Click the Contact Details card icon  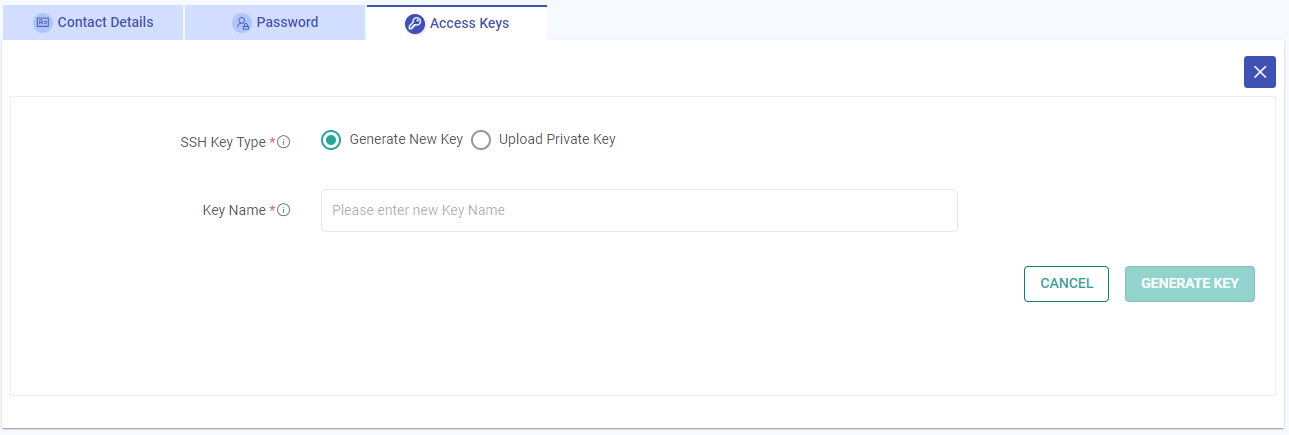[x=43, y=23]
